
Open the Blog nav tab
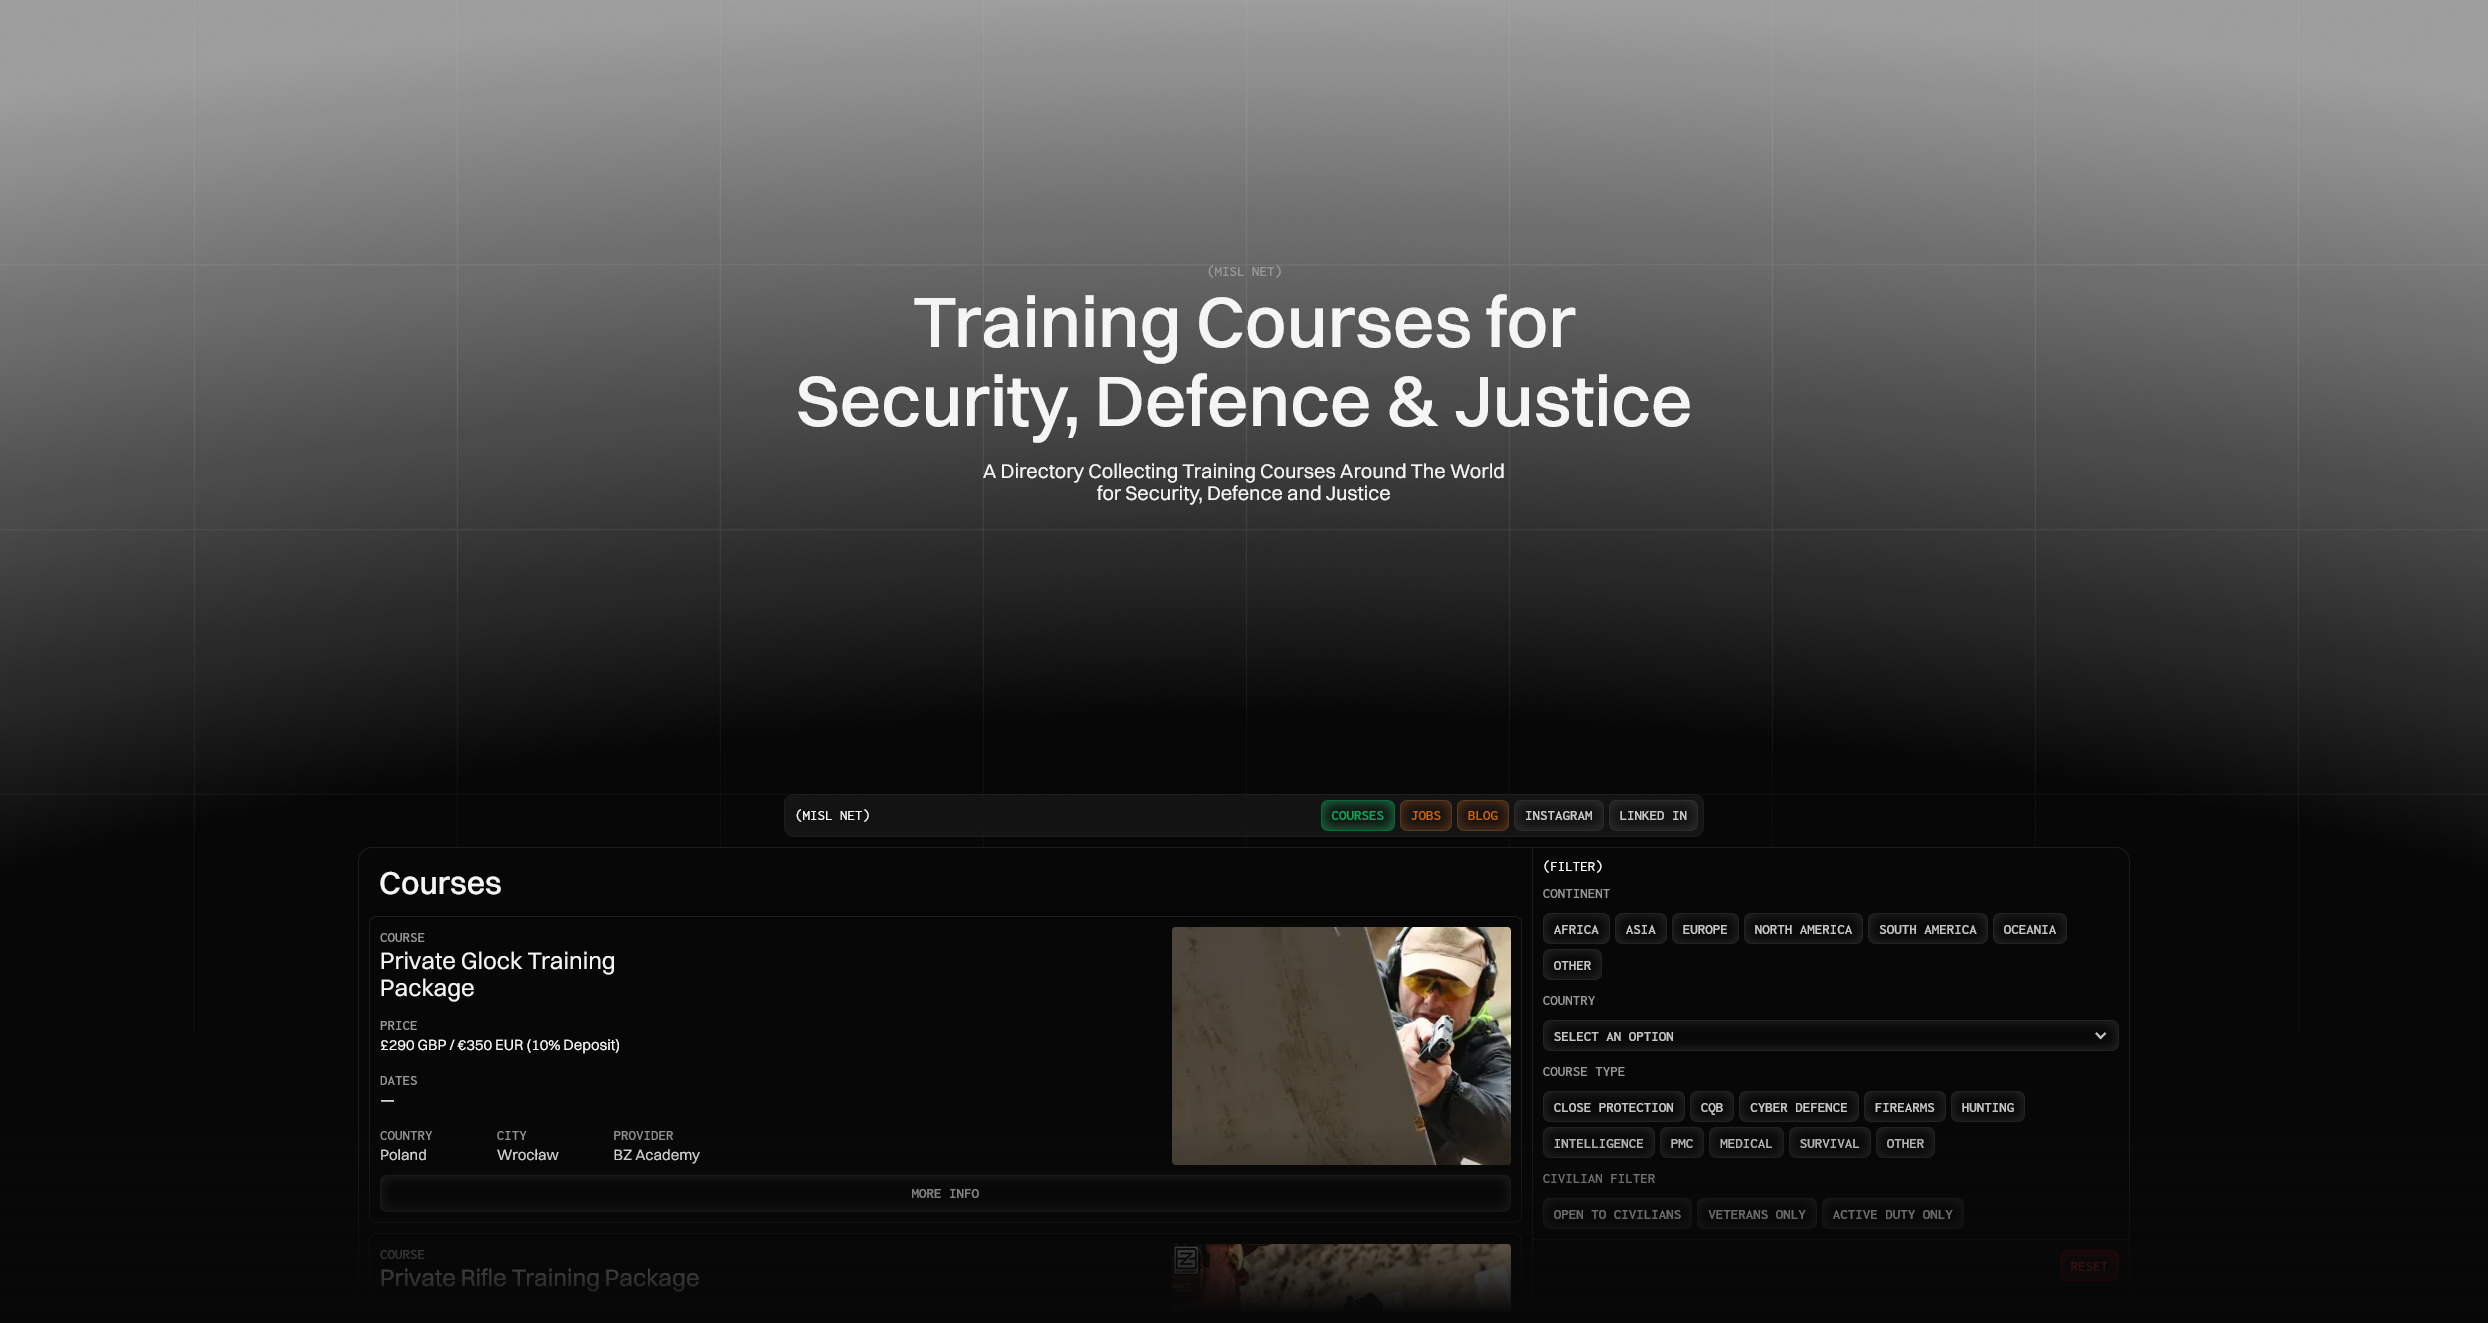coord(1482,816)
